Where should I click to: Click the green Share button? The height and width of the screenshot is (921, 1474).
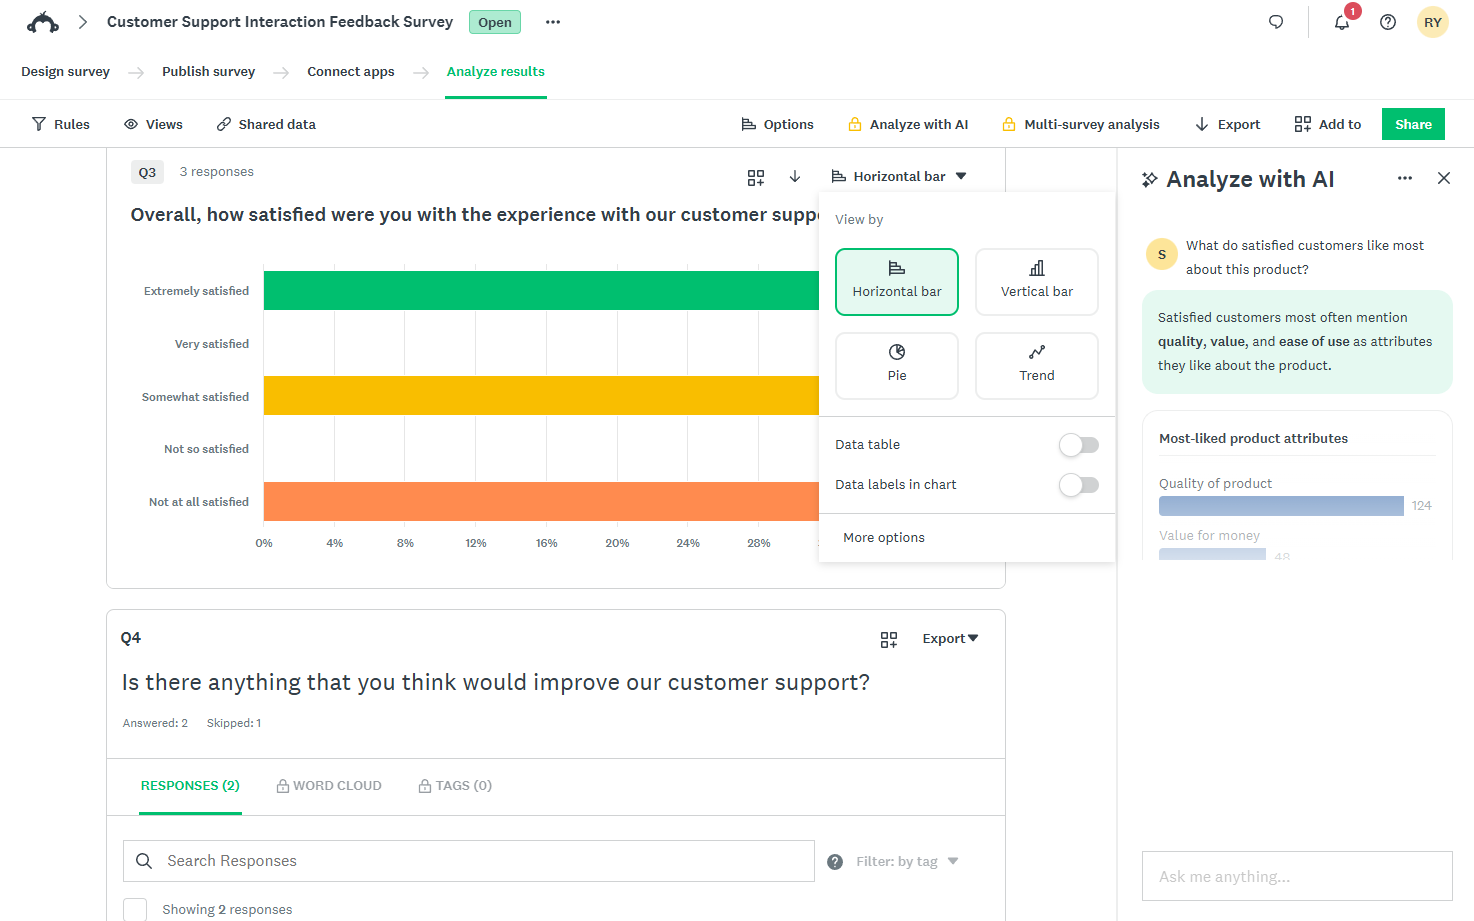click(x=1413, y=124)
